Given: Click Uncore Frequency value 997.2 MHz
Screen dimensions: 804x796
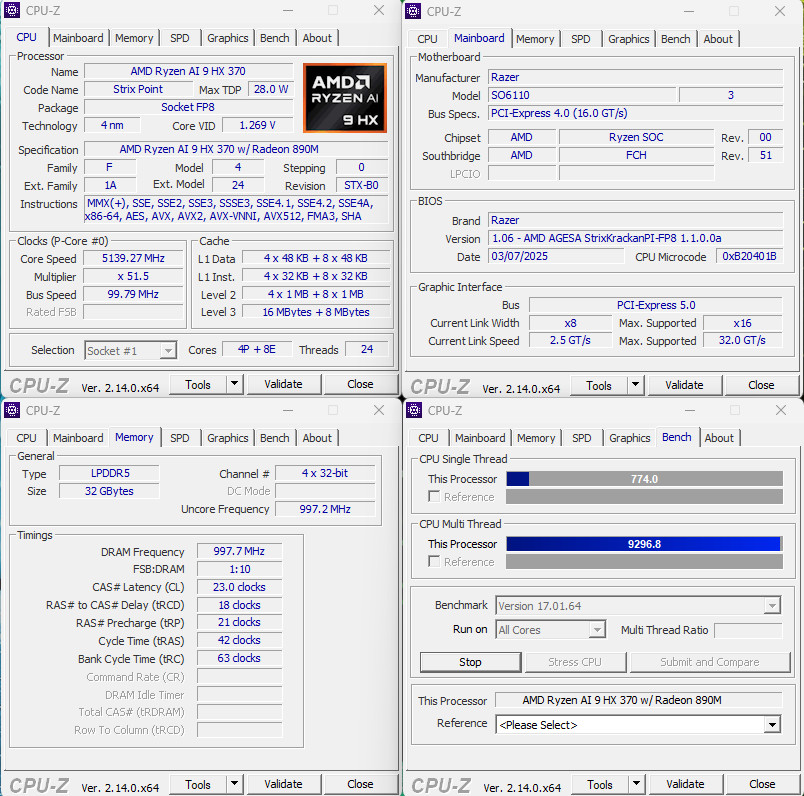Looking at the screenshot, I should 325,509.
